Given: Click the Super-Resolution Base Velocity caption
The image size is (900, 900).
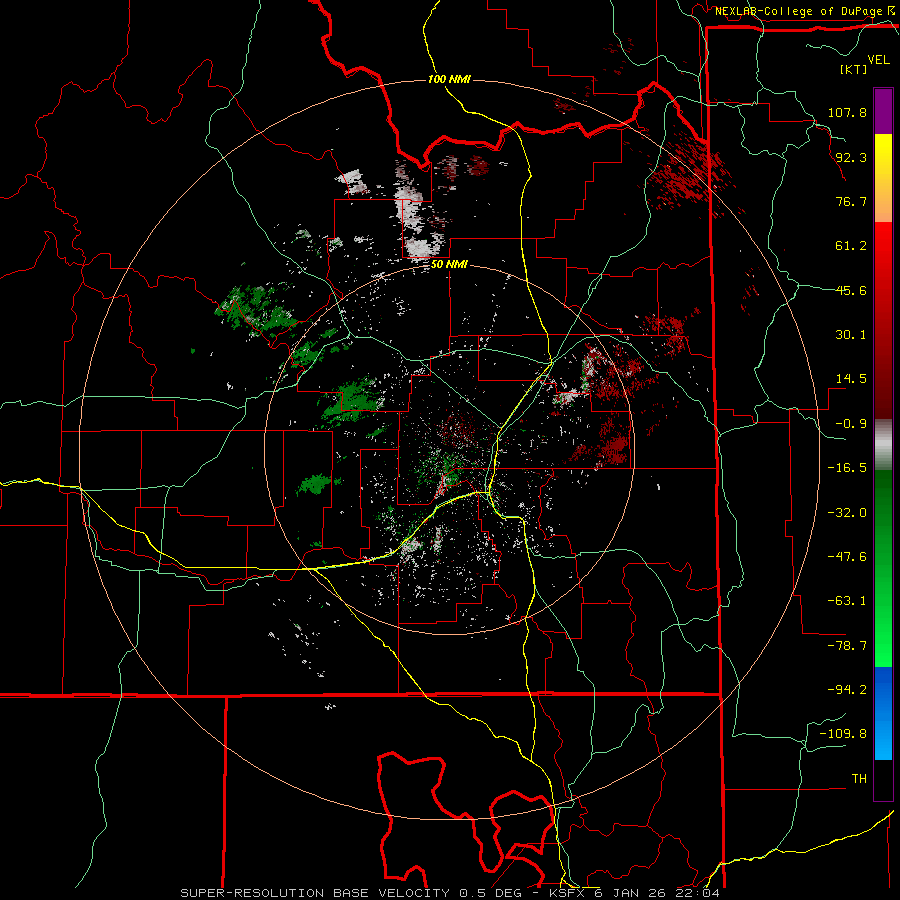Looking at the screenshot, I should pyautogui.click(x=449, y=893).
